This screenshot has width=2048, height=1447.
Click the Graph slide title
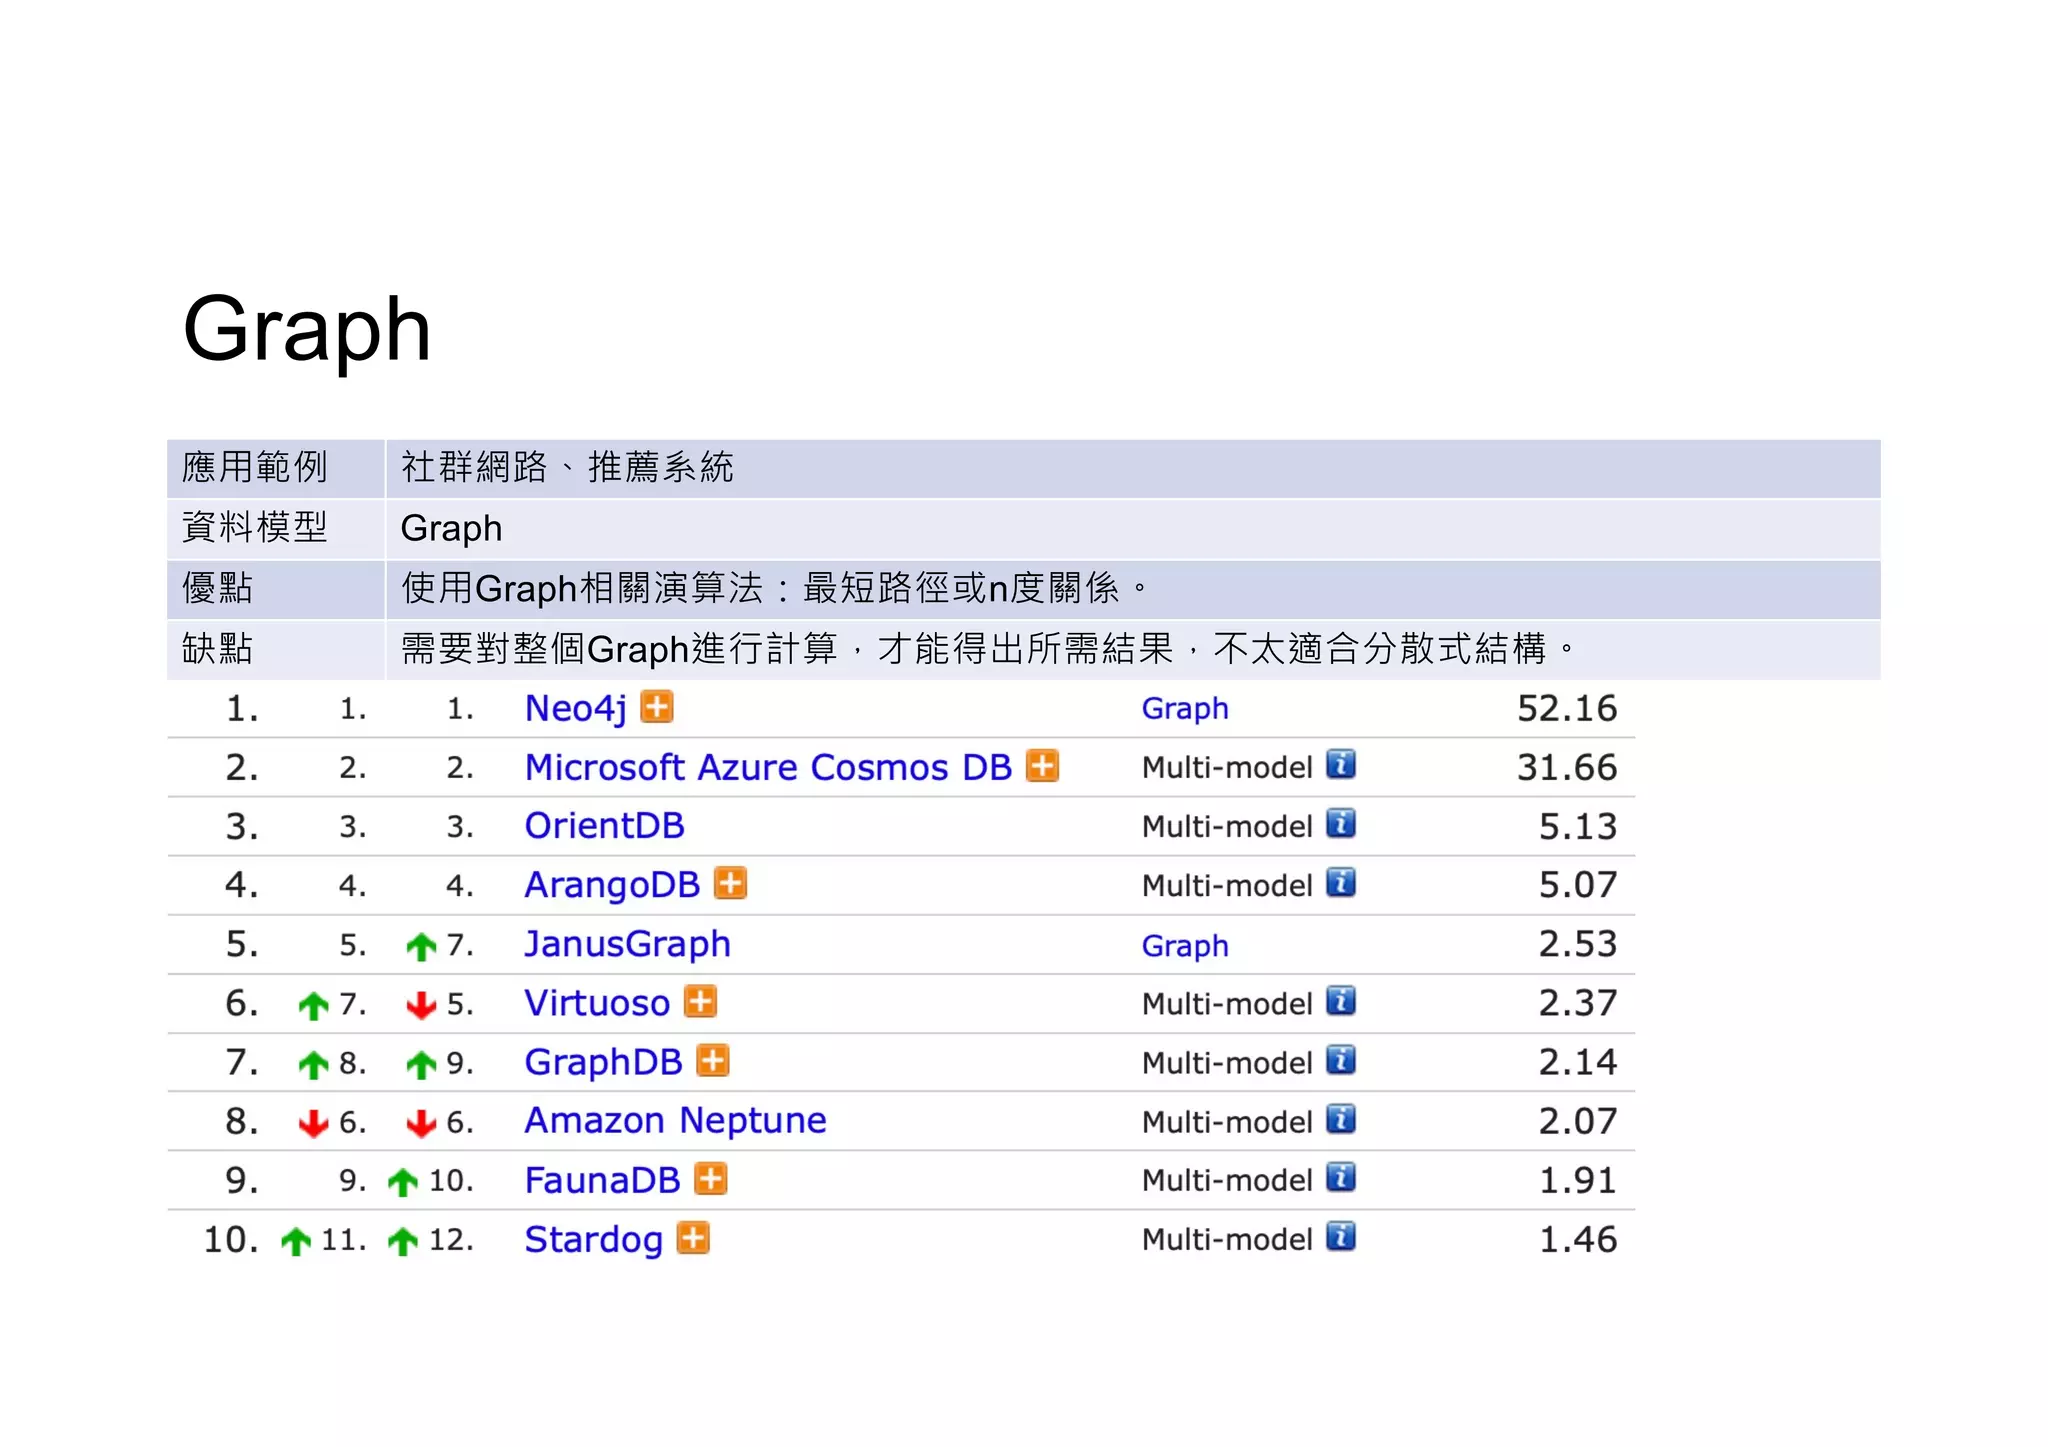[x=306, y=329]
